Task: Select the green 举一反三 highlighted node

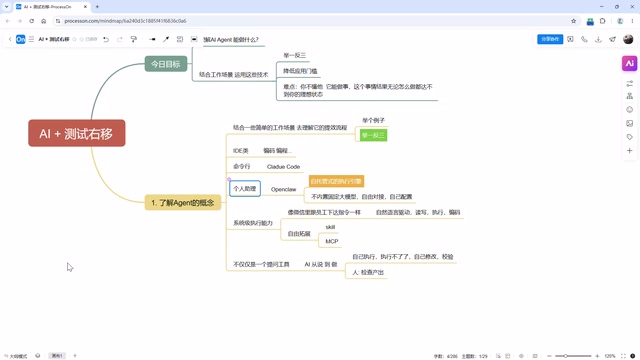Action: point(373,135)
